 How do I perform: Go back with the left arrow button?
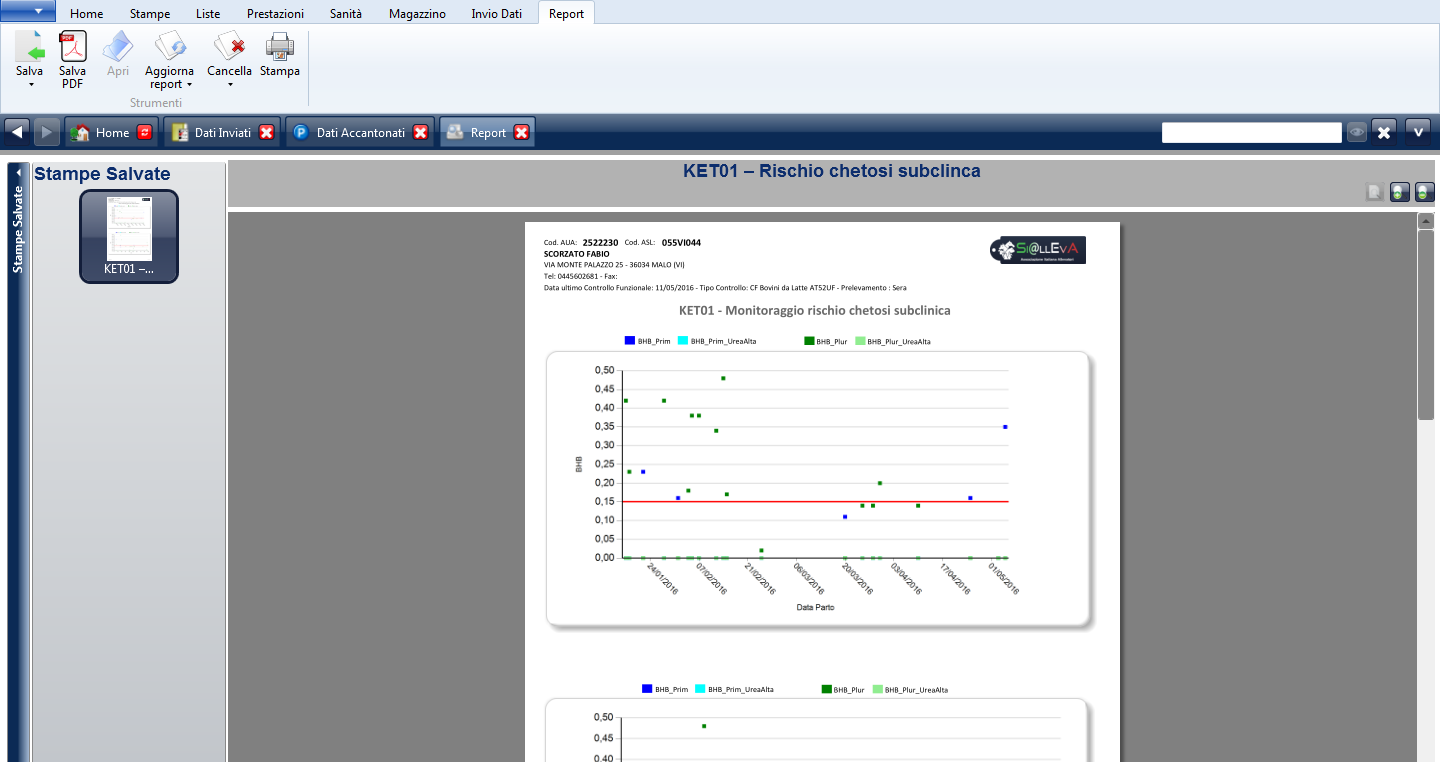(x=16, y=132)
